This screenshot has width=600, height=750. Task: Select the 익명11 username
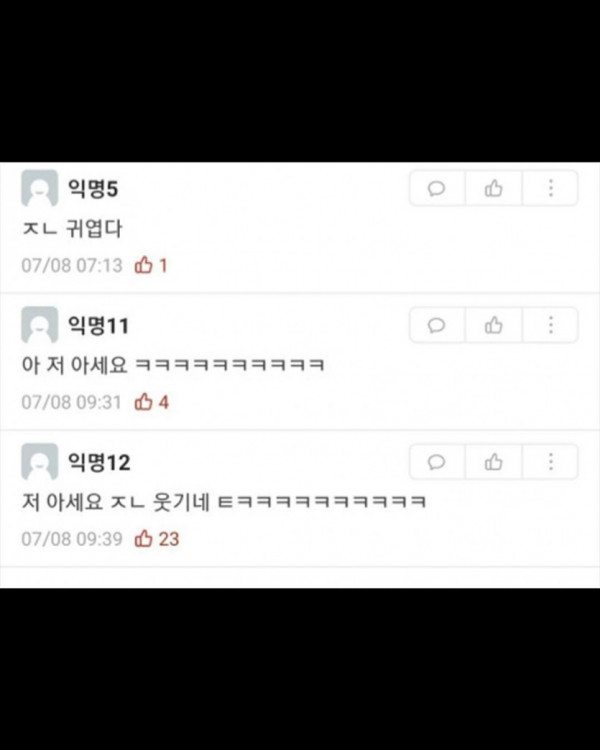click(99, 326)
